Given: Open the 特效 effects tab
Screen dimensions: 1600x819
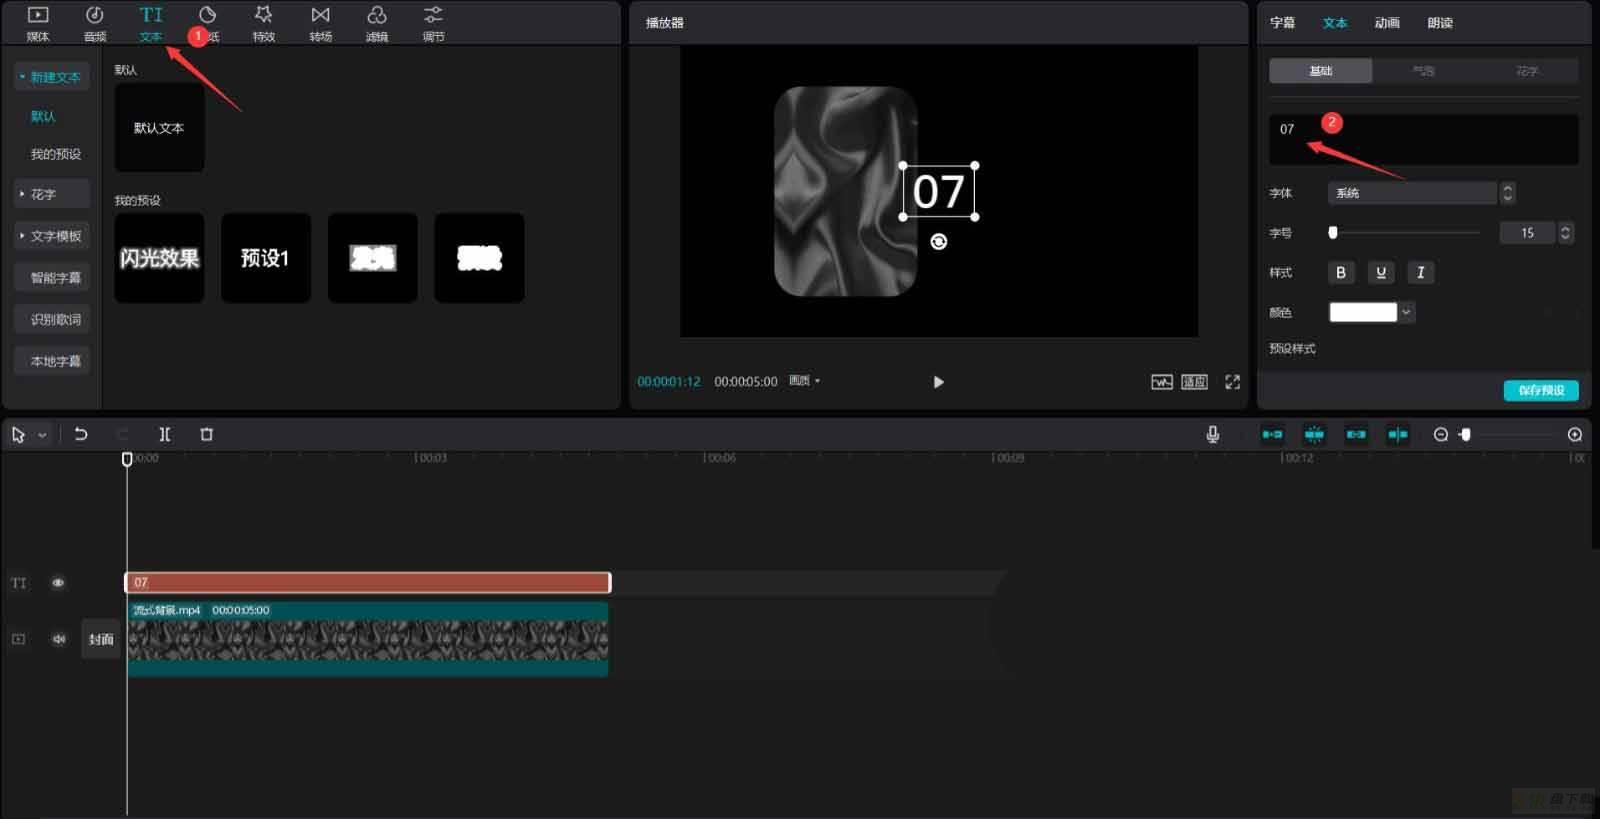Looking at the screenshot, I should pyautogui.click(x=264, y=23).
